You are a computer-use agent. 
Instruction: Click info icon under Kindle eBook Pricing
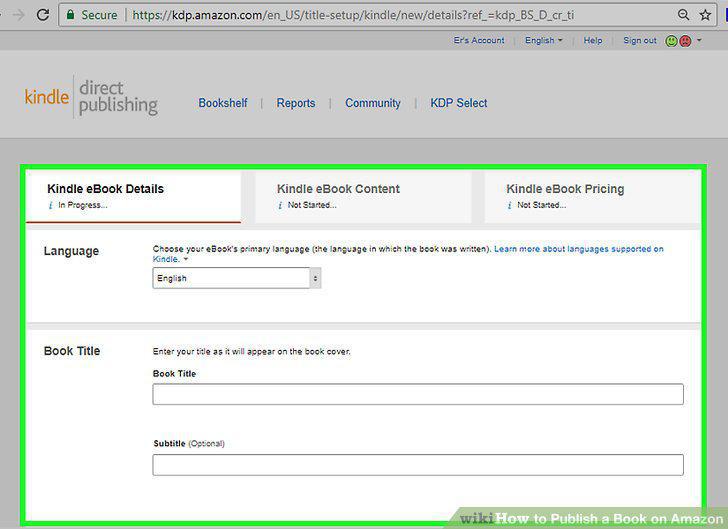click(509, 205)
